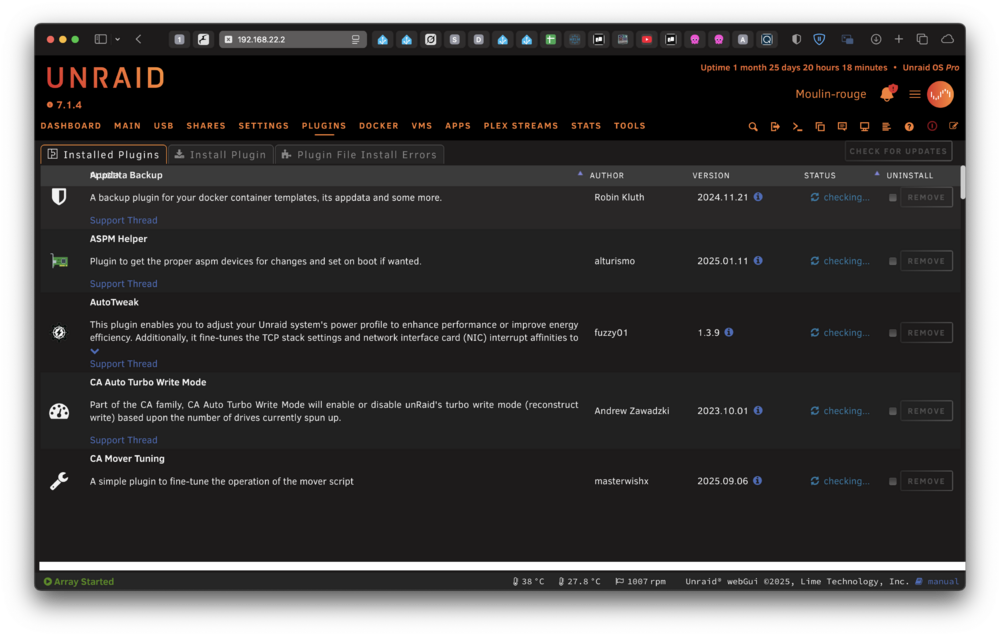Open the system log icon

(886, 126)
